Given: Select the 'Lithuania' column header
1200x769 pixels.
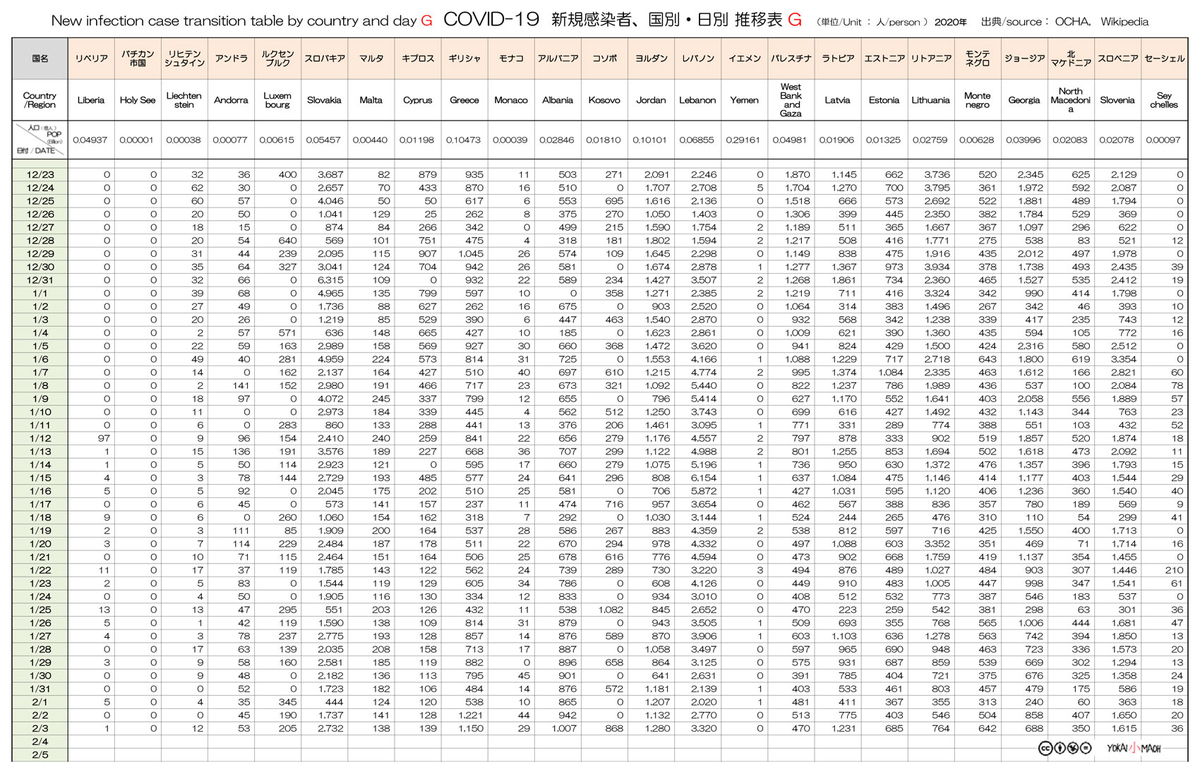Looking at the screenshot, I should (x=931, y=100).
